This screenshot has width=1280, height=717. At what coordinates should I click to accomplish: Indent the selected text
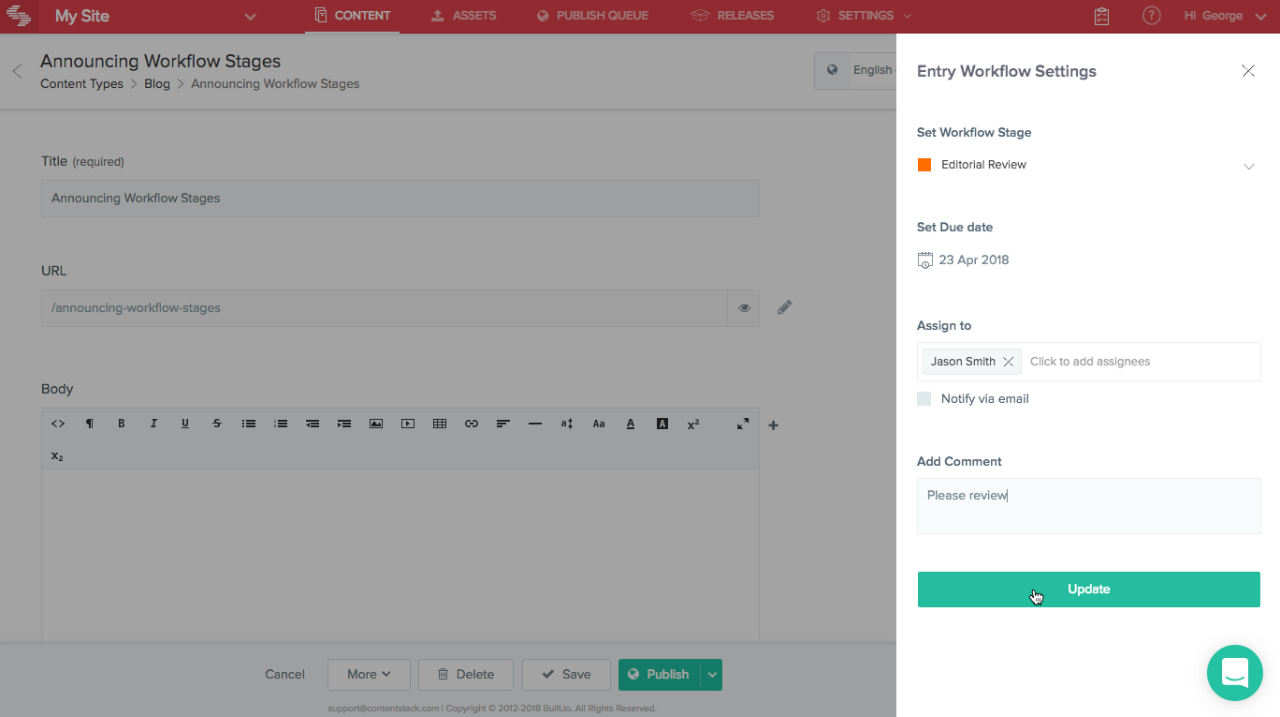(344, 424)
